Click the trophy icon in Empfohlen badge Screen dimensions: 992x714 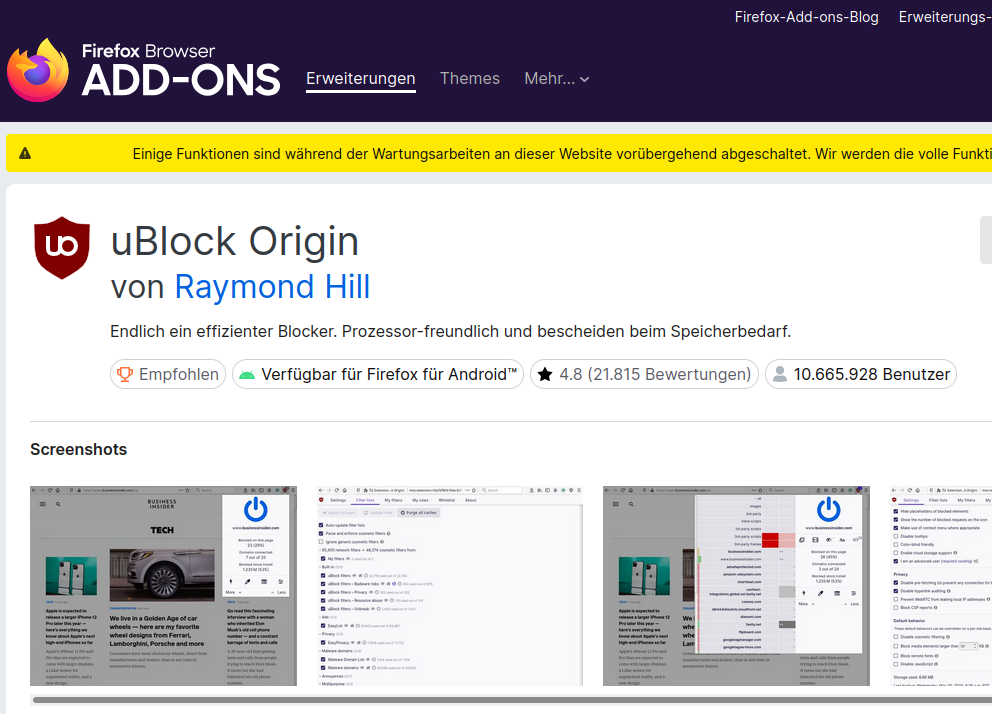125,374
